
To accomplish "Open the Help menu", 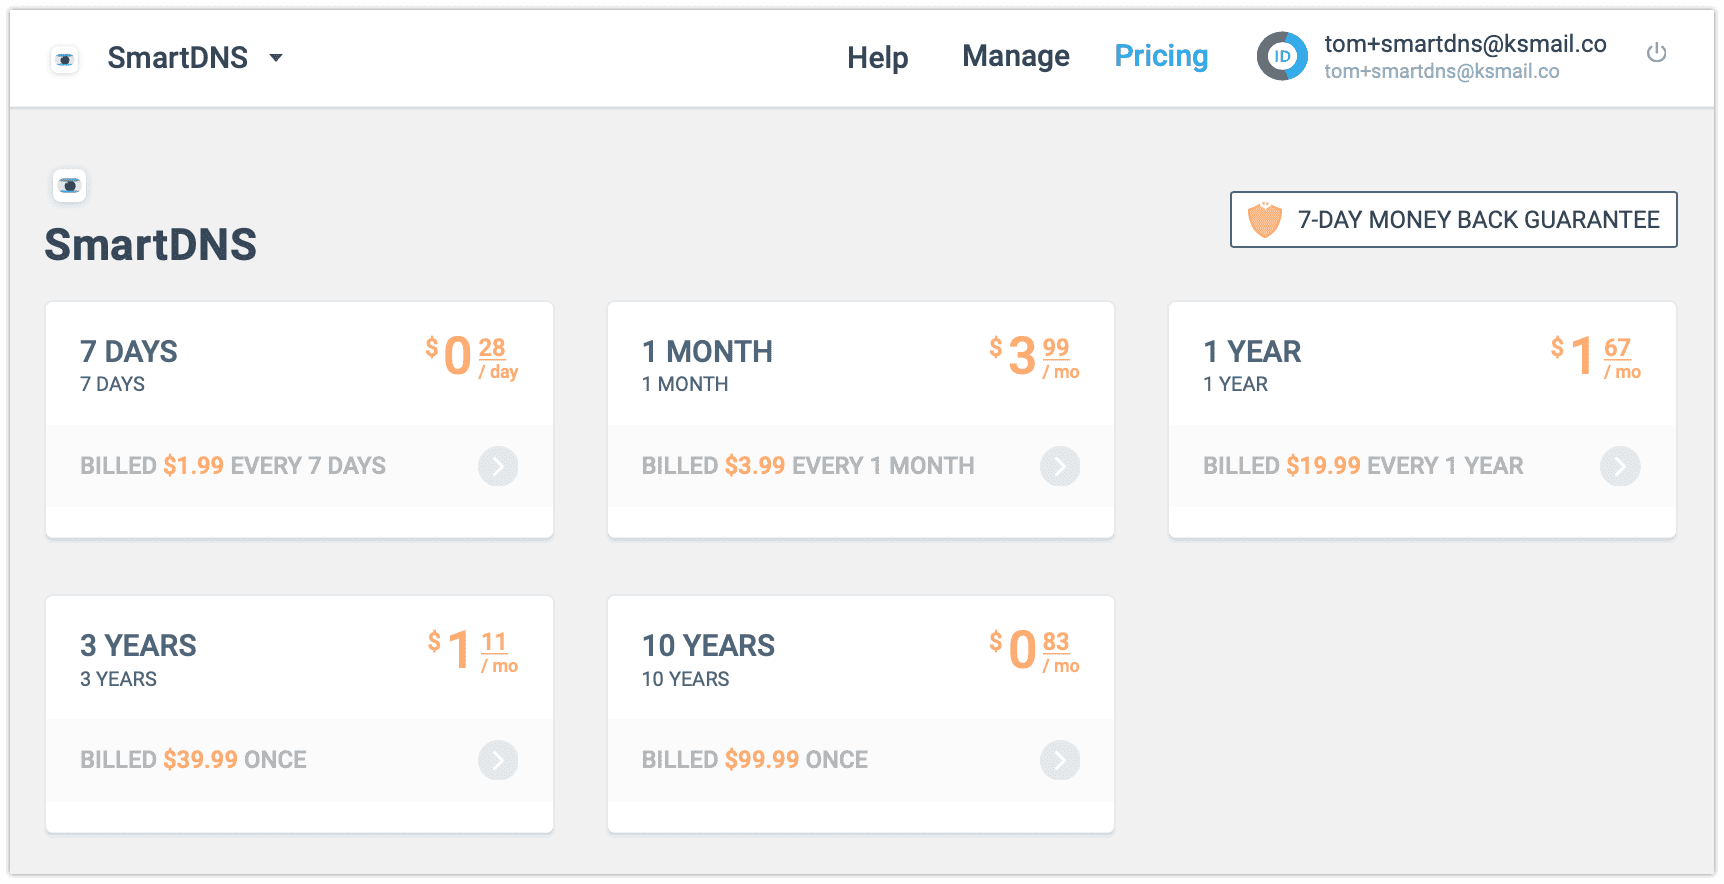I will click(878, 58).
